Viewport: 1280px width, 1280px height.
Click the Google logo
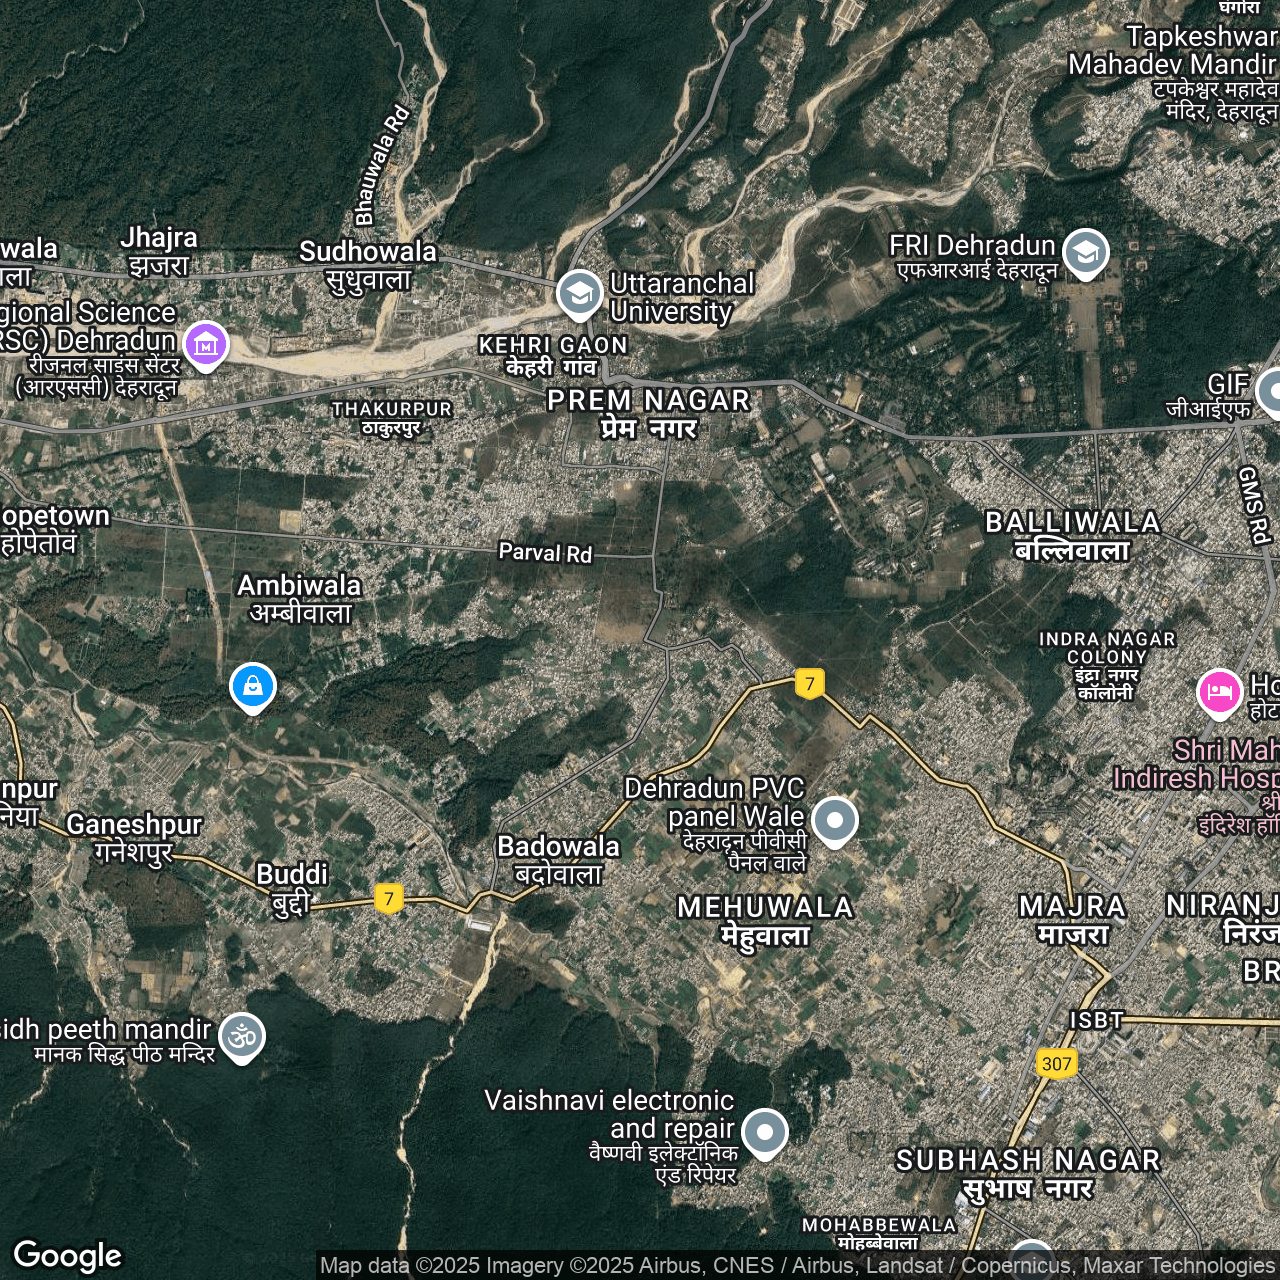68,1255
